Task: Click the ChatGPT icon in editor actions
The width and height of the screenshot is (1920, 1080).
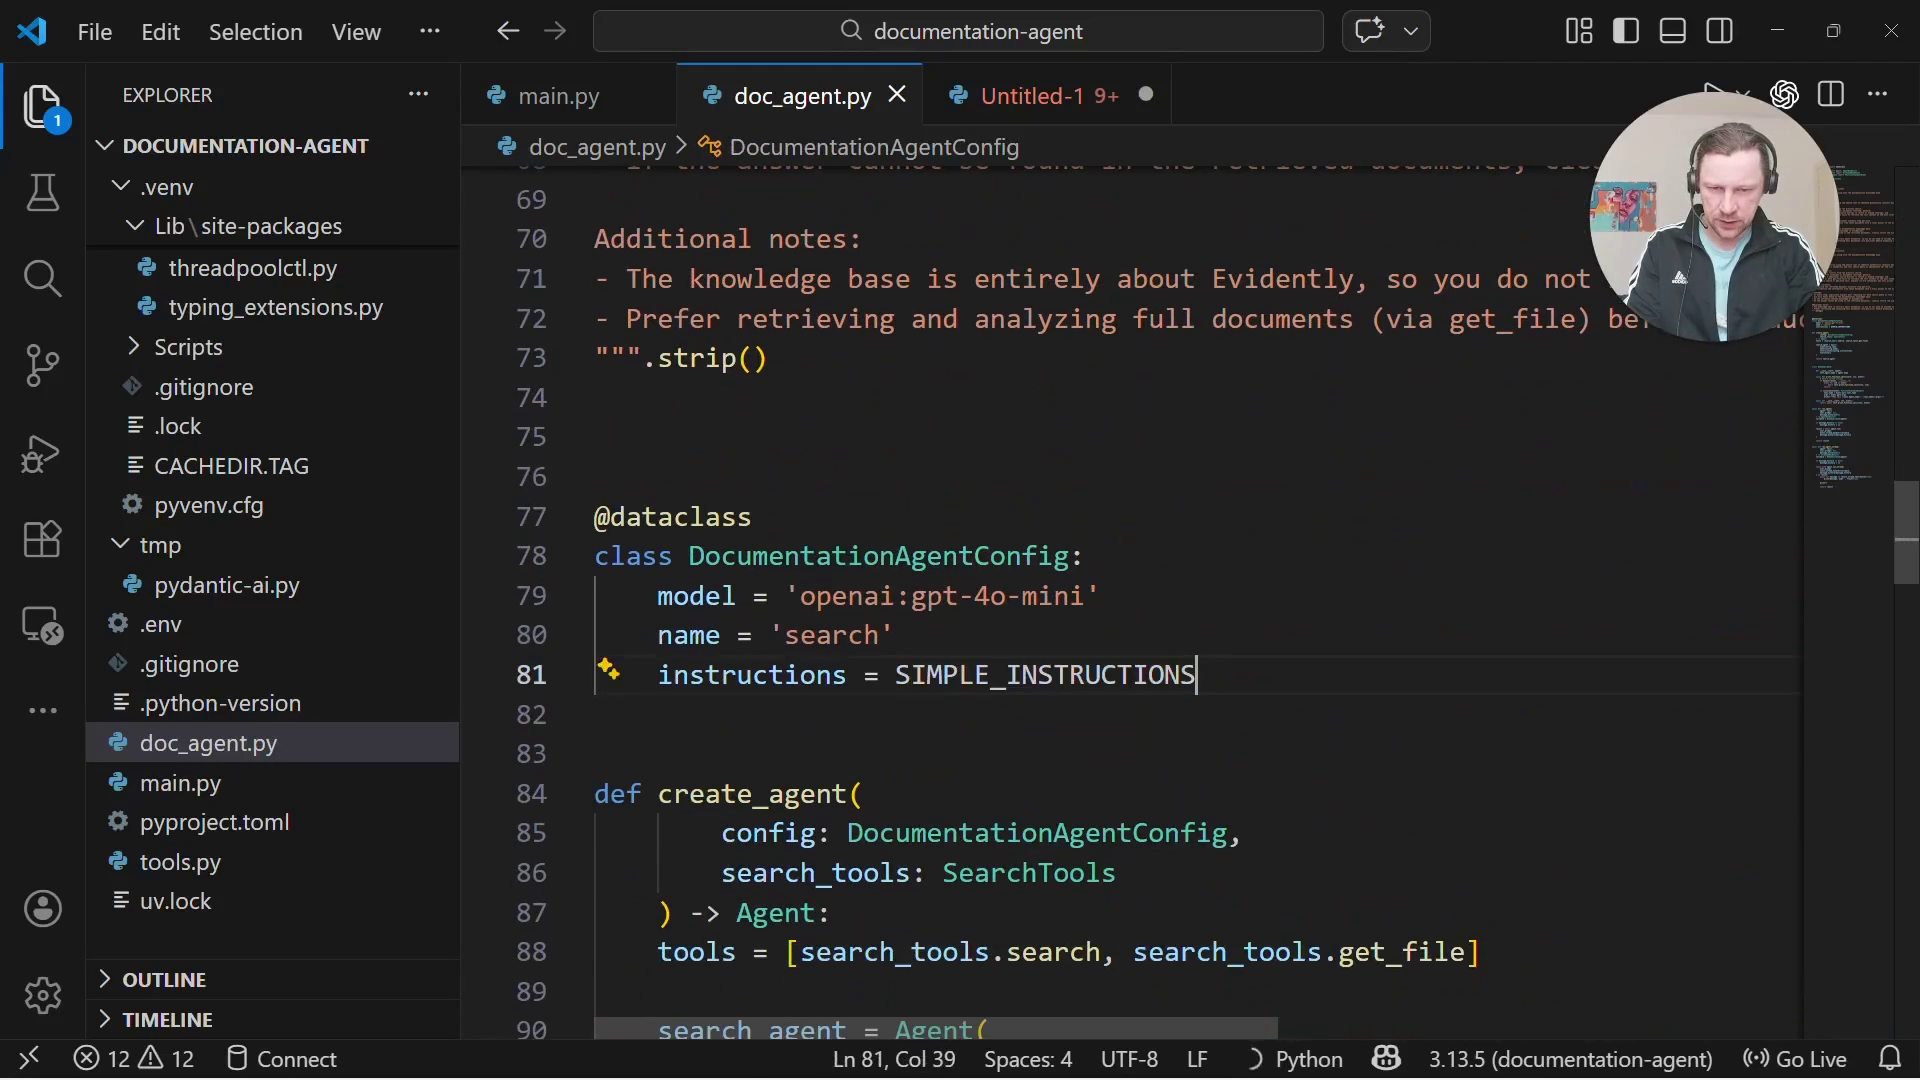Action: tap(1784, 95)
